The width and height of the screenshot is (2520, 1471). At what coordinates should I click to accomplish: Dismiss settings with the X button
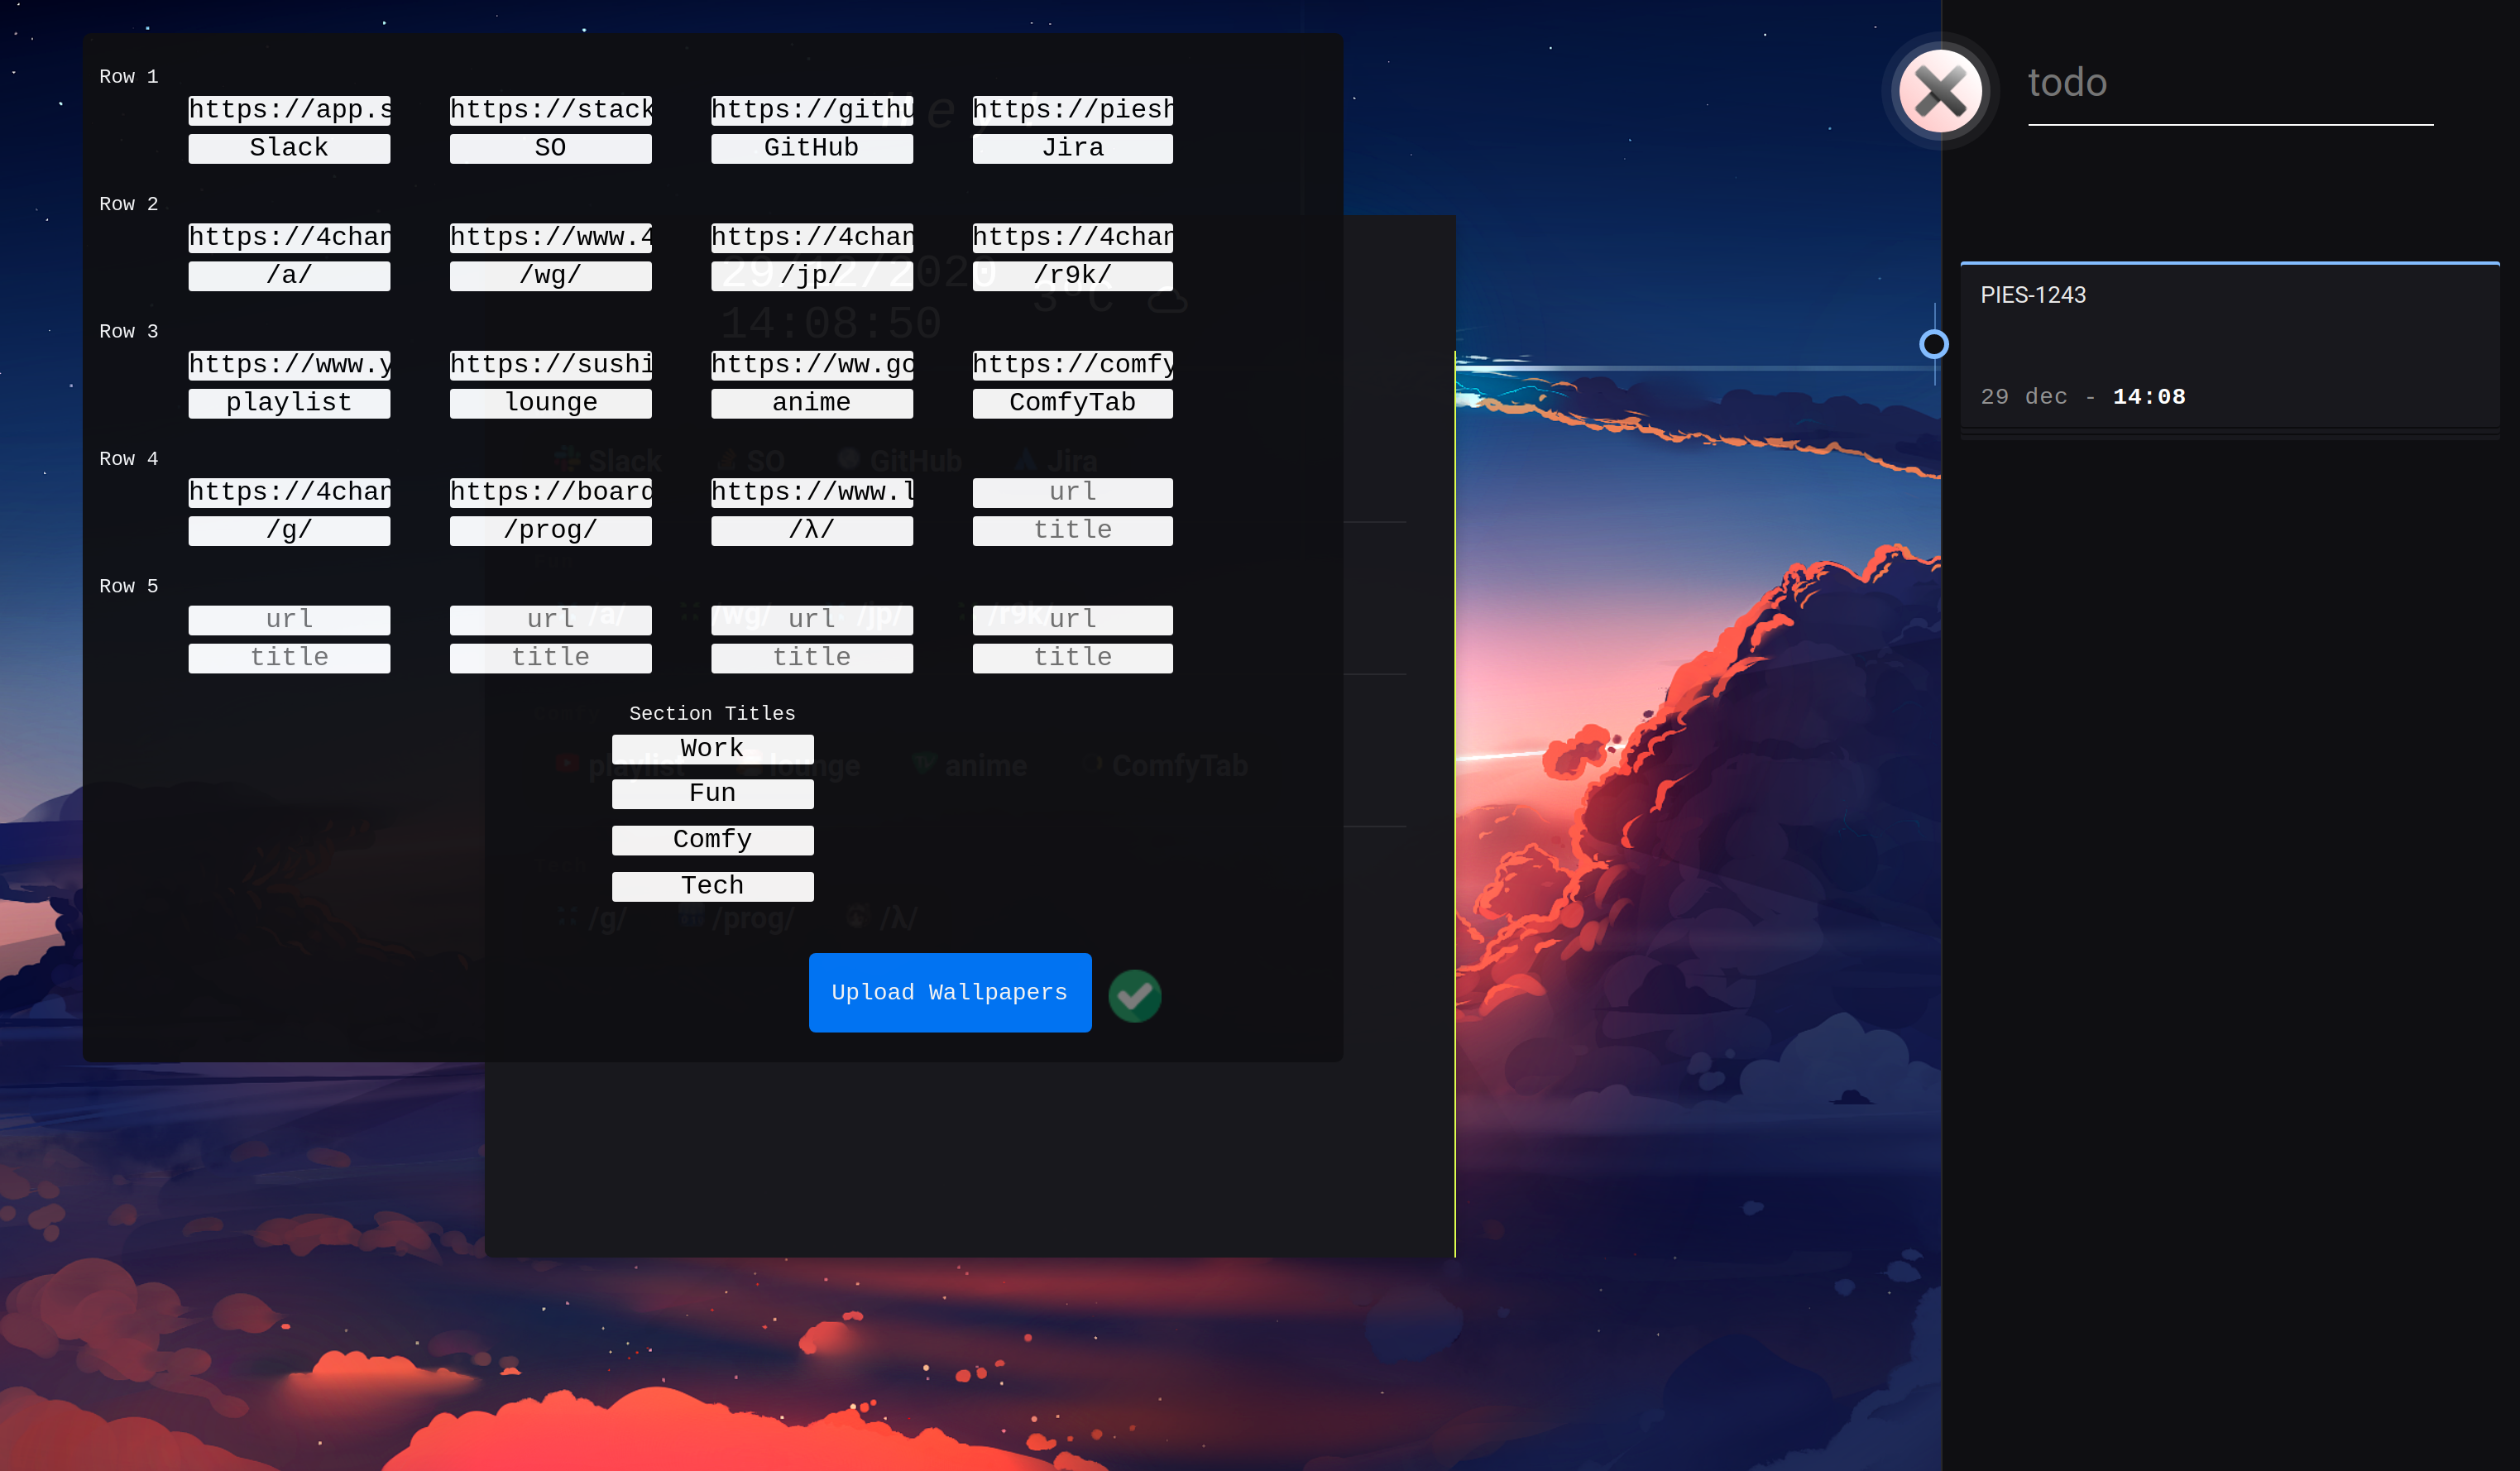click(x=1940, y=91)
